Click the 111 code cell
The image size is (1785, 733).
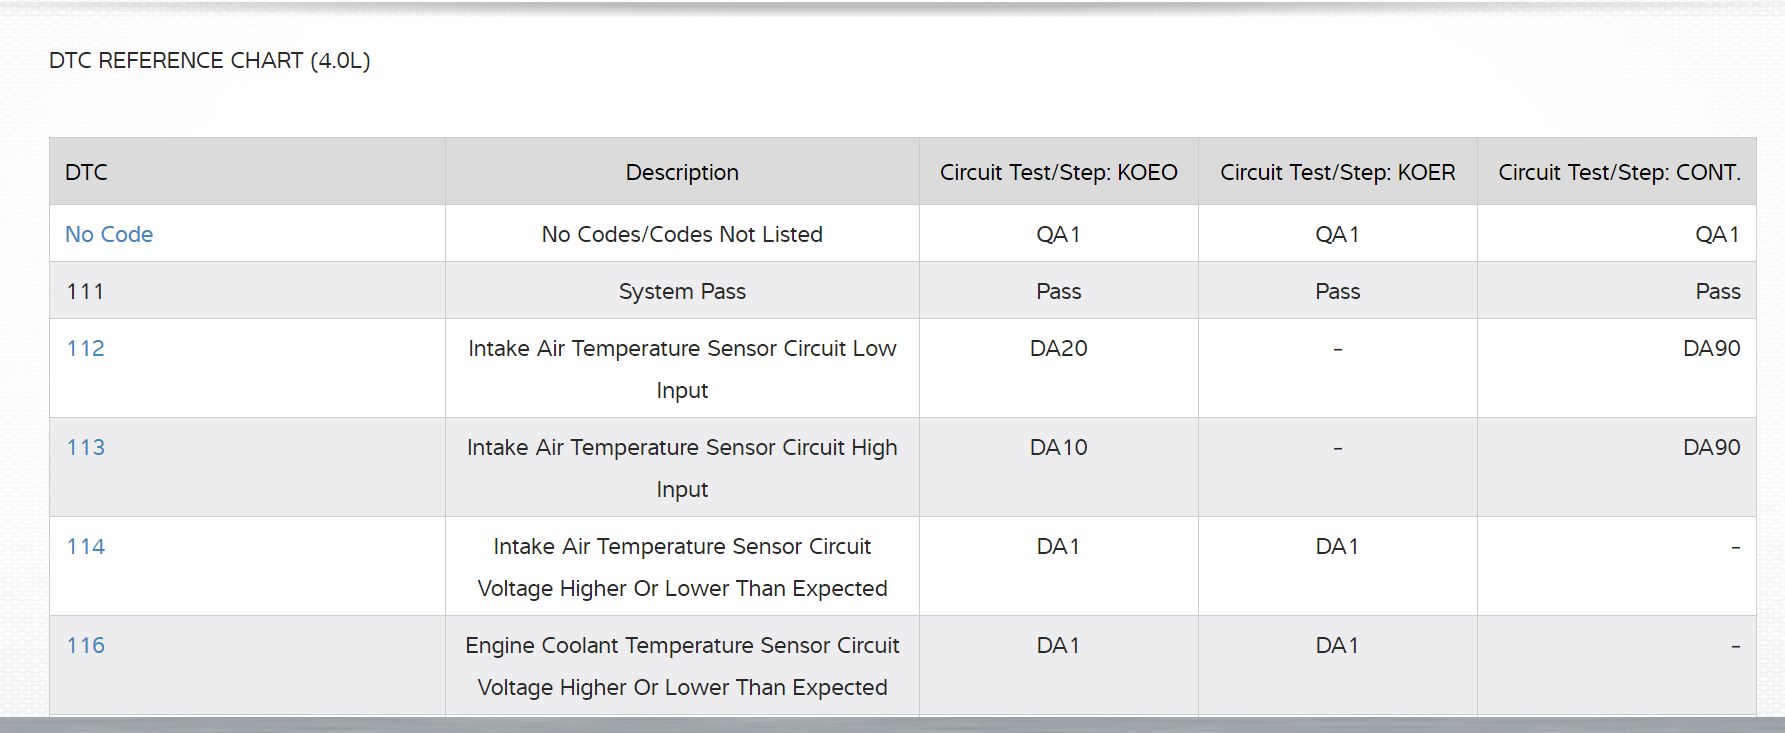(86, 291)
